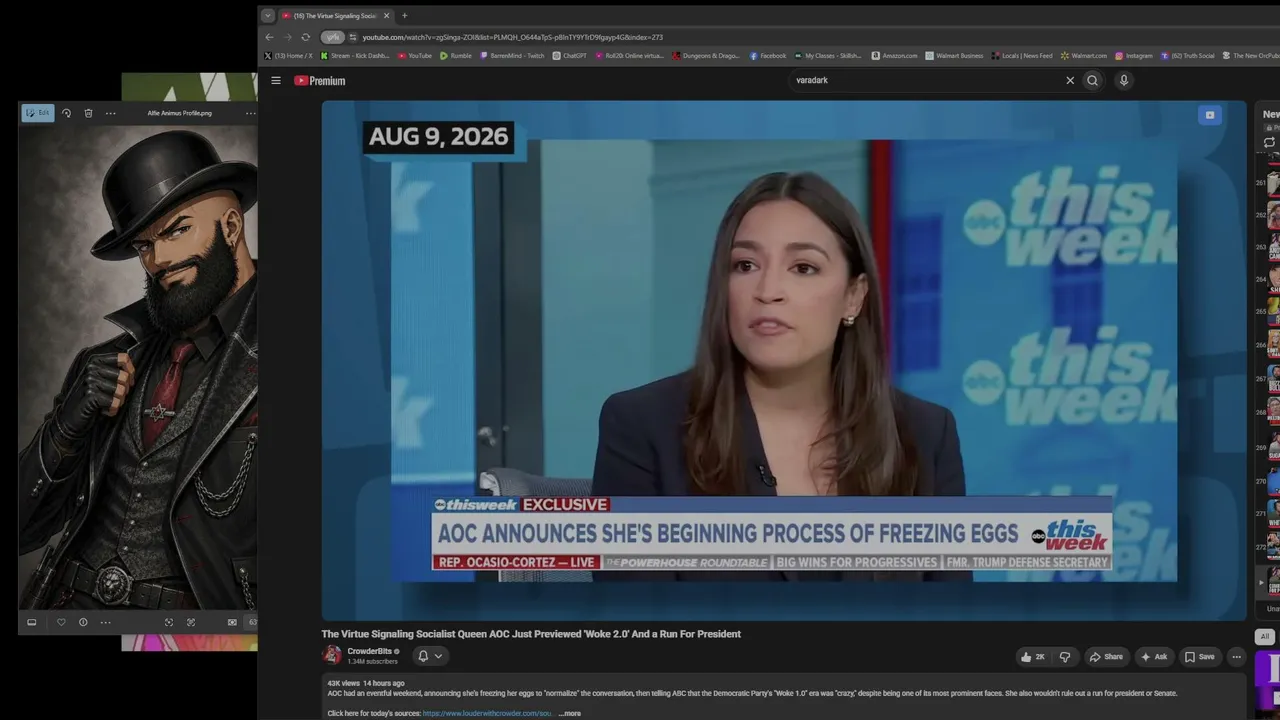
Task: Share the AOC video
Action: pos(1106,657)
